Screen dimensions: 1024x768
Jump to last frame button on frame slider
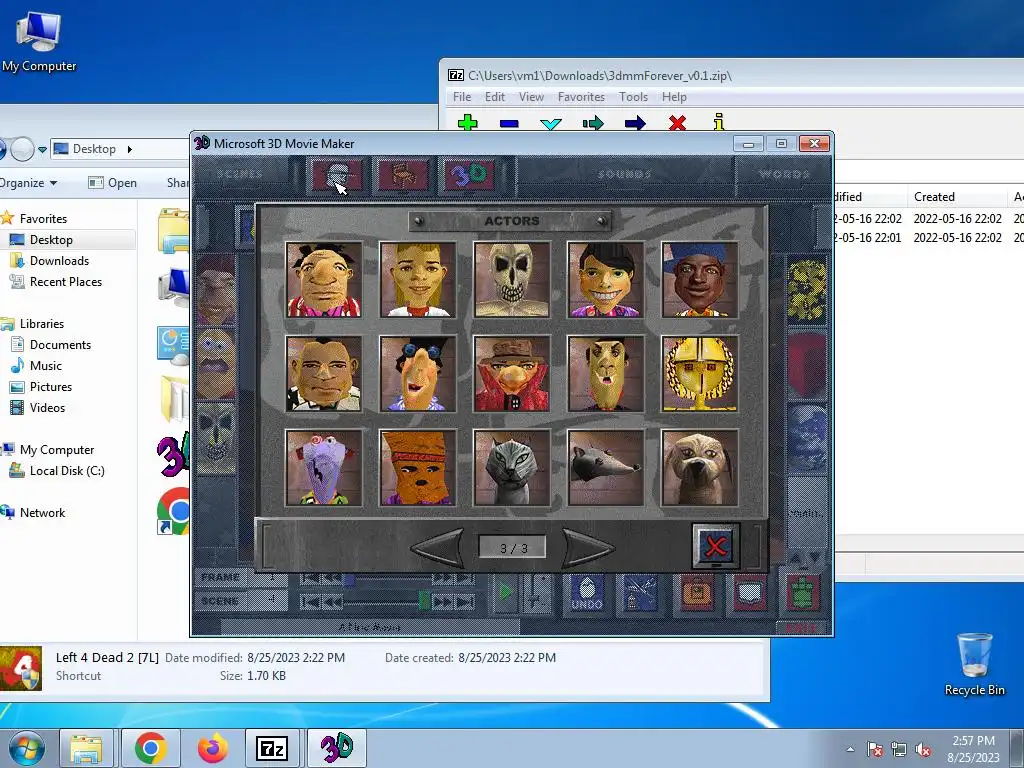(465, 579)
